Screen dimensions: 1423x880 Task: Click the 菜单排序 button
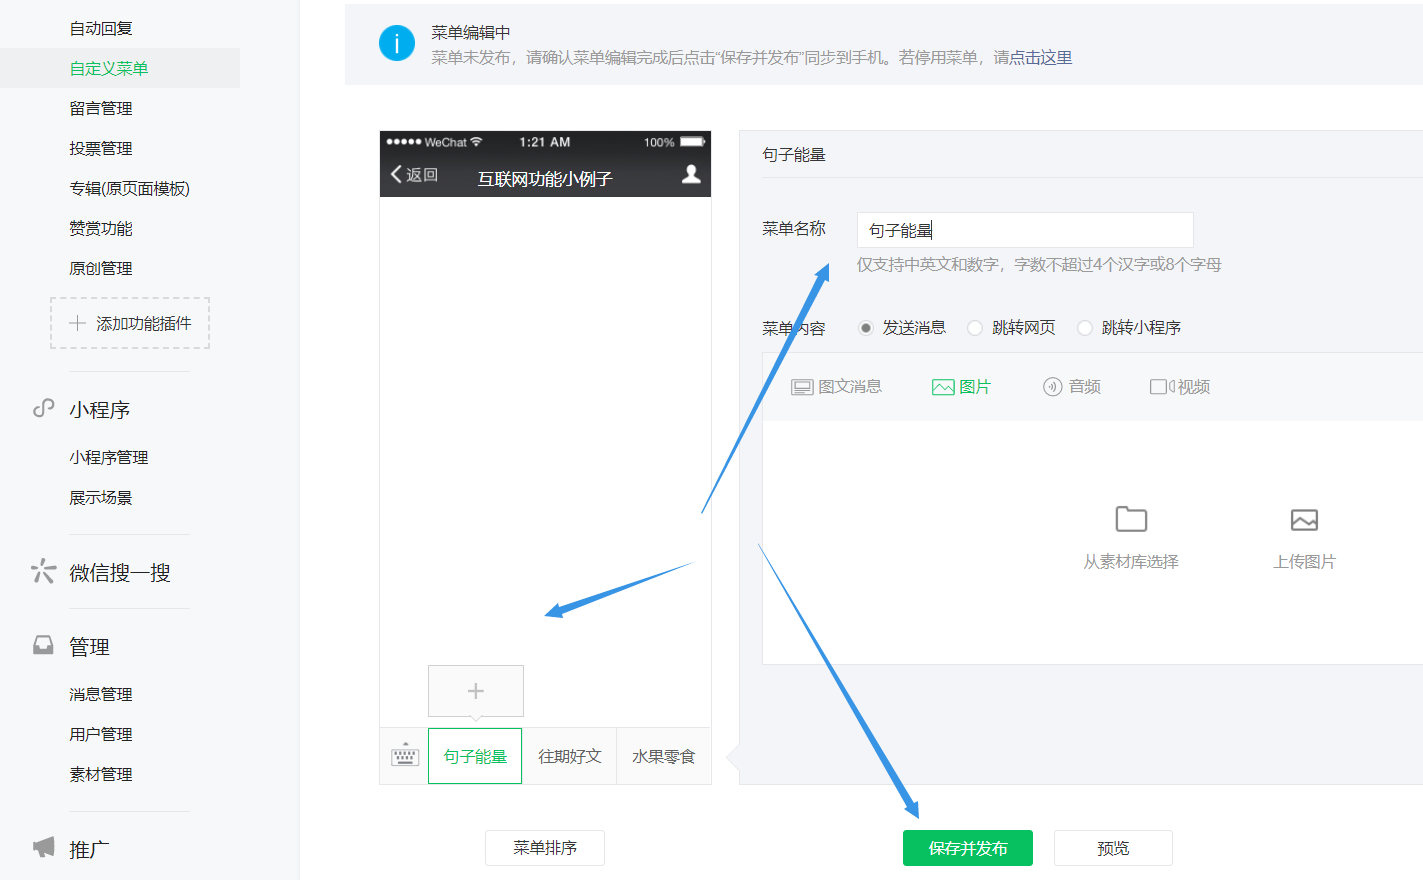click(x=545, y=848)
